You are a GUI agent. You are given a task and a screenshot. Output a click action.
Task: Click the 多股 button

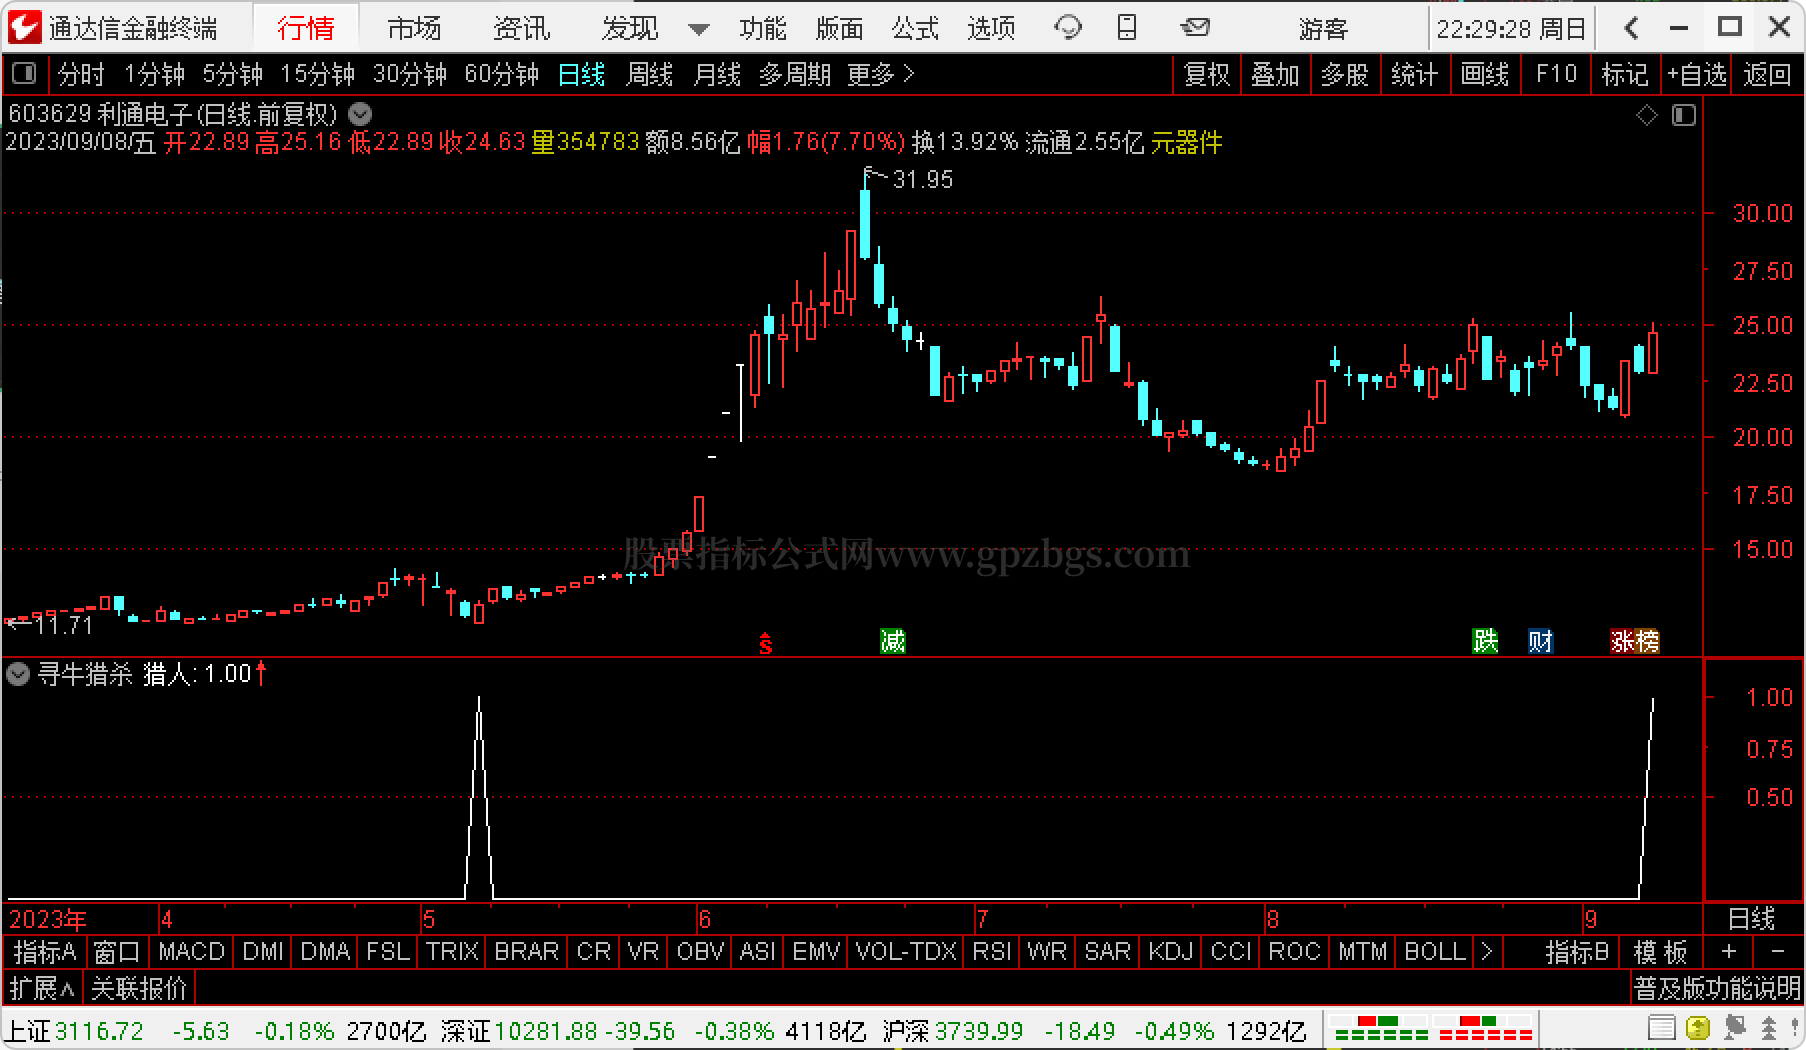tap(1344, 74)
